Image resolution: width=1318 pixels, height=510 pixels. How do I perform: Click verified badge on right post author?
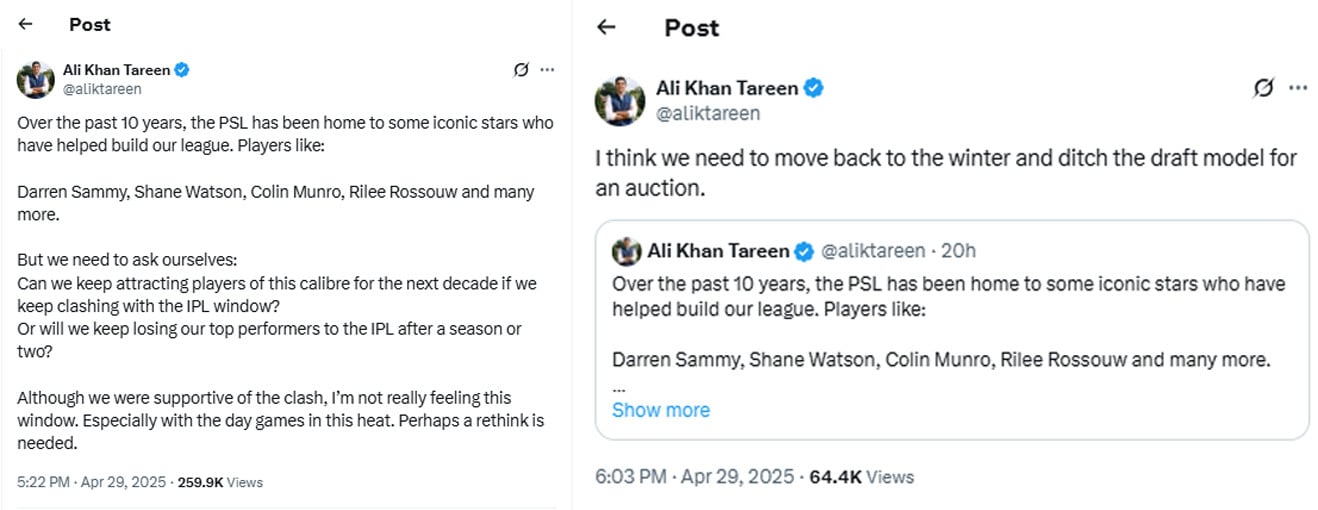point(814,88)
